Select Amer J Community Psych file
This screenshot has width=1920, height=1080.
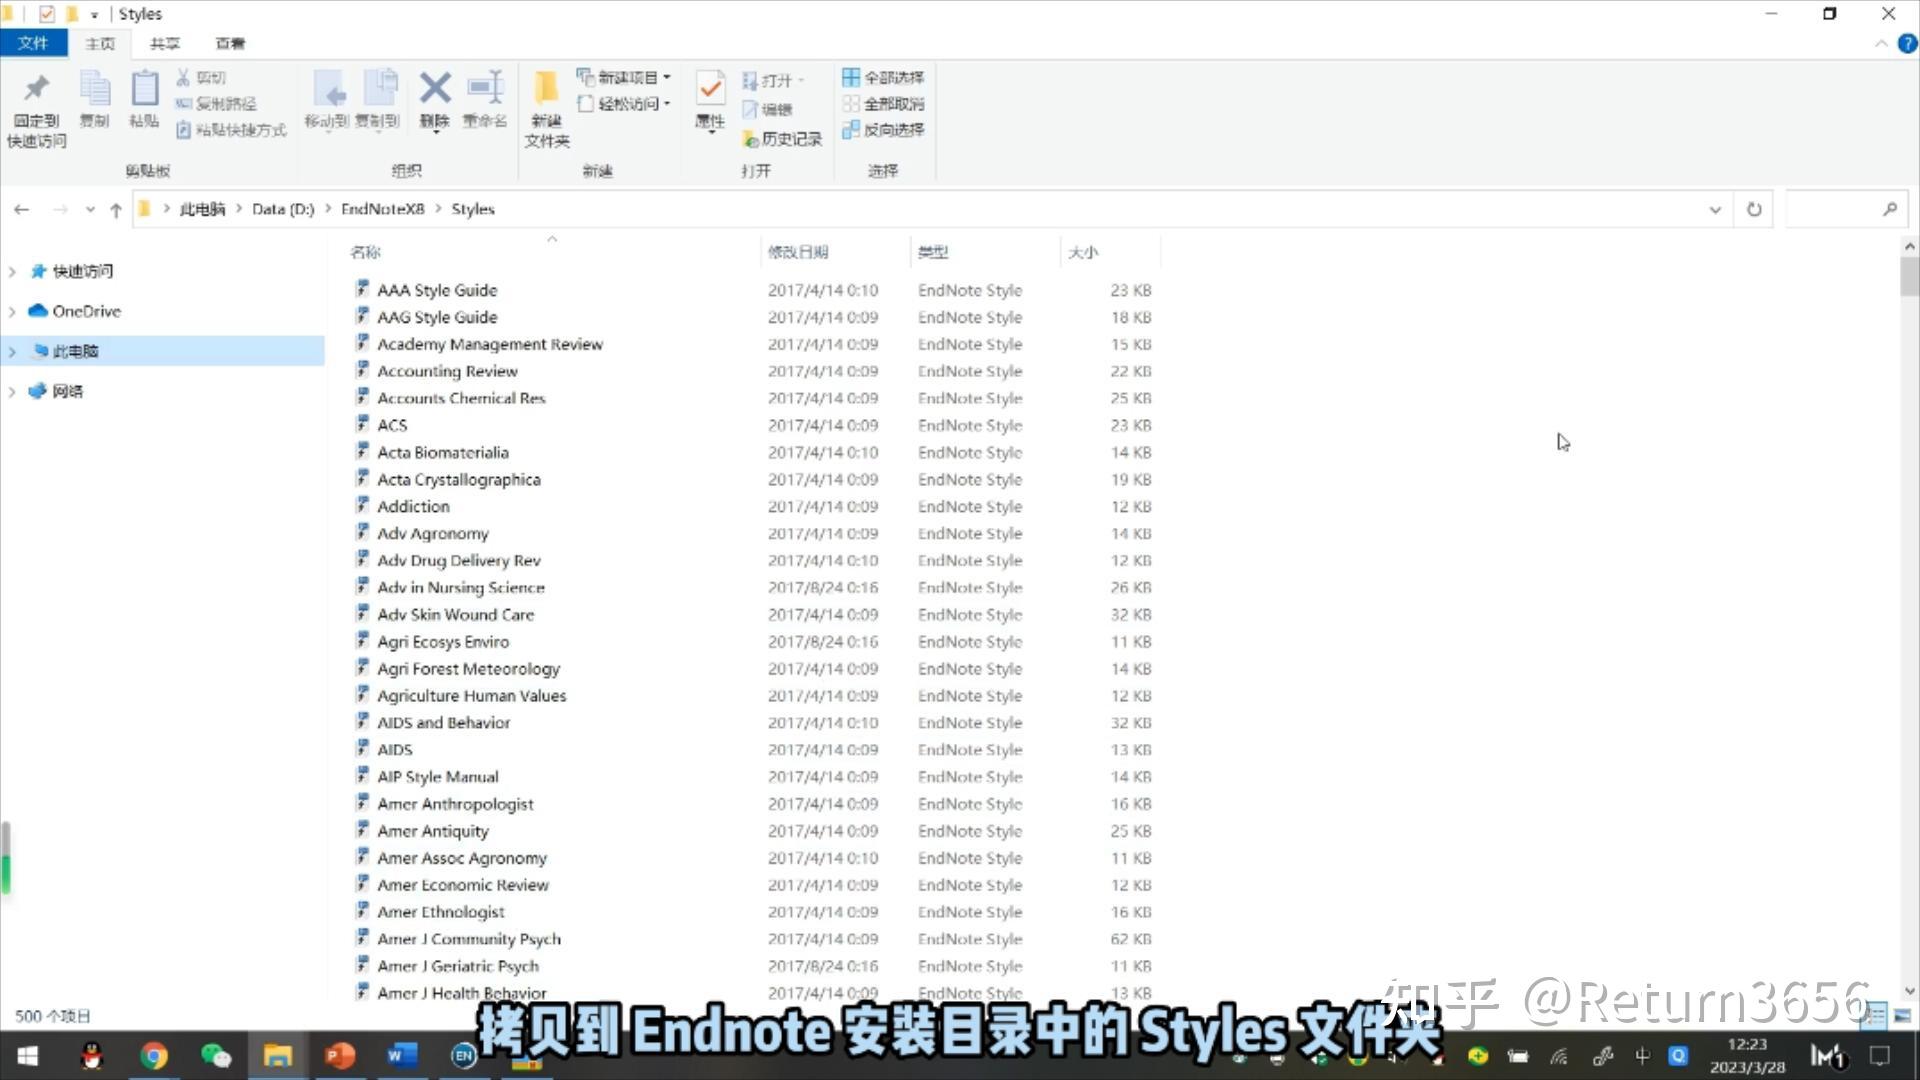tap(469, 938)
